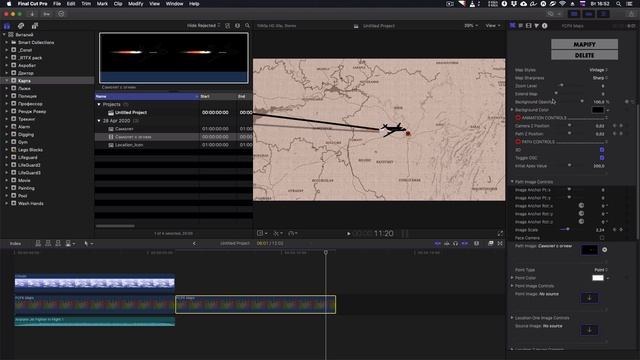Open the clip appearance icon in browser
Image resolution: width=640 pixels, height=360 pixels.
[238, 26]
